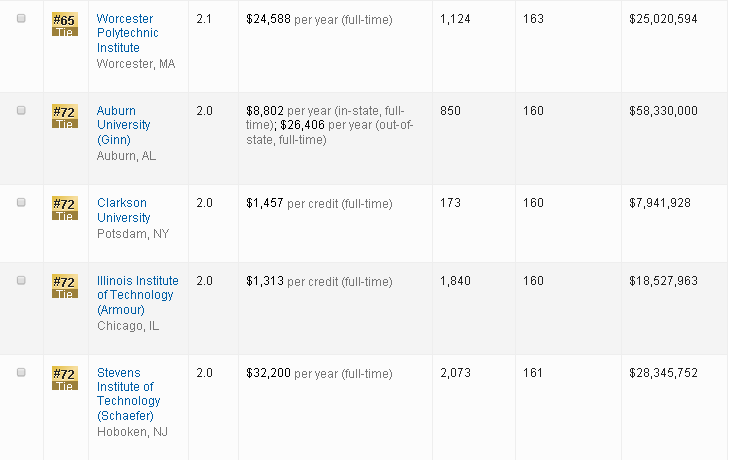Select the Clarkson University row checkbox
731x460 pixels.
(x=21, y=203)
